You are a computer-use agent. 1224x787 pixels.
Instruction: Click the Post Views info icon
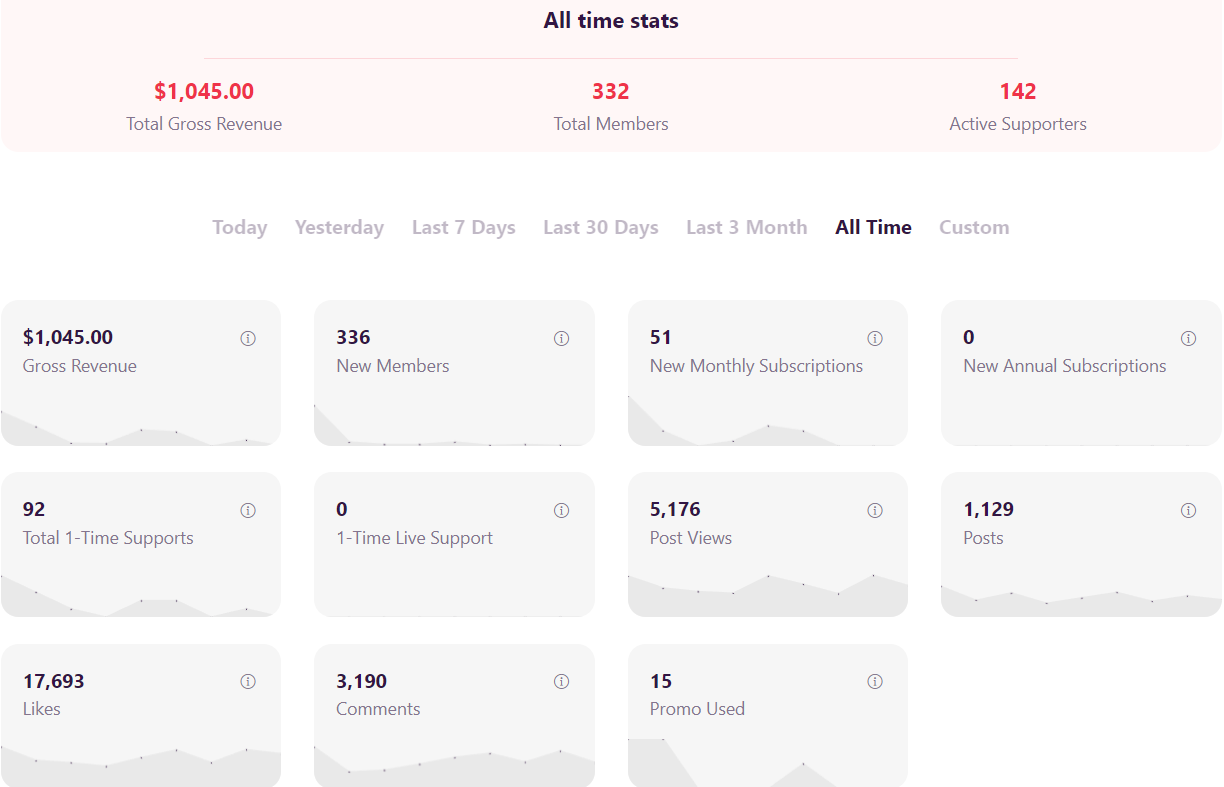[875, 511]
